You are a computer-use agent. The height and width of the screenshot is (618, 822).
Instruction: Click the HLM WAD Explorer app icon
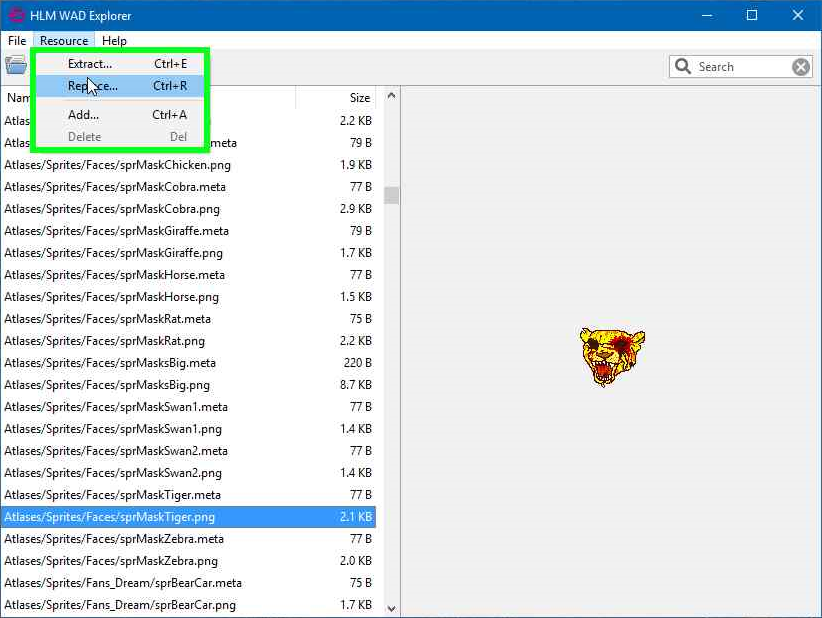pos(16,15)
